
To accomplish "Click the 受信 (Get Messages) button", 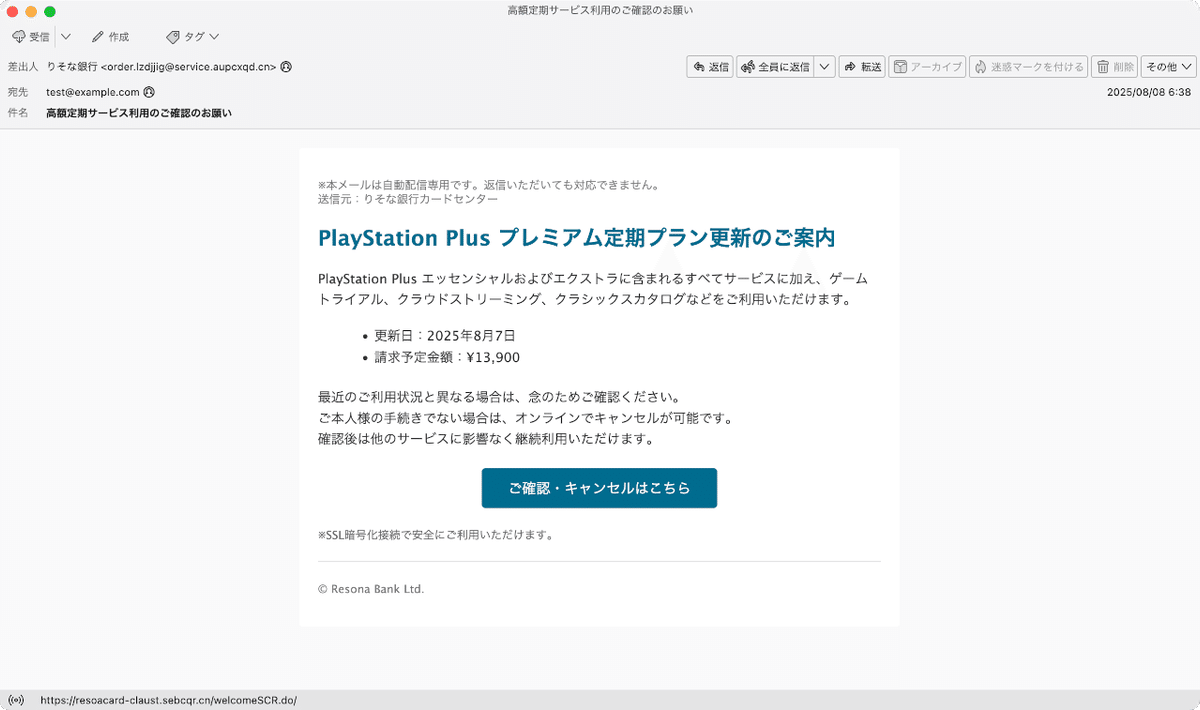I will pyautogui.click(x=31, y=37).
